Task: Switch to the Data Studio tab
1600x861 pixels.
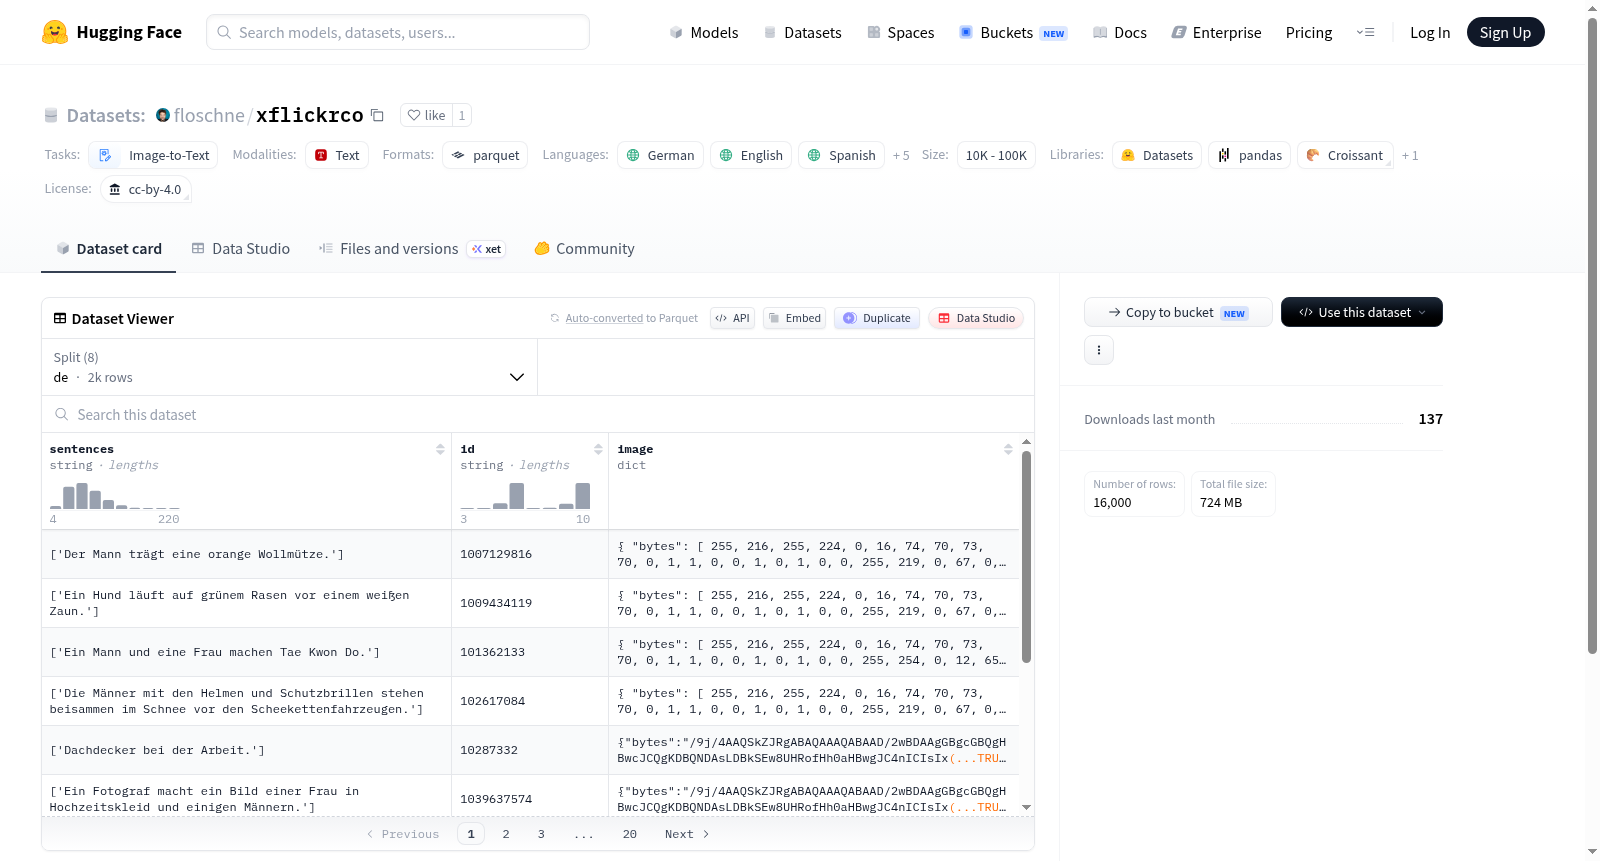Action: click(241, 249)
